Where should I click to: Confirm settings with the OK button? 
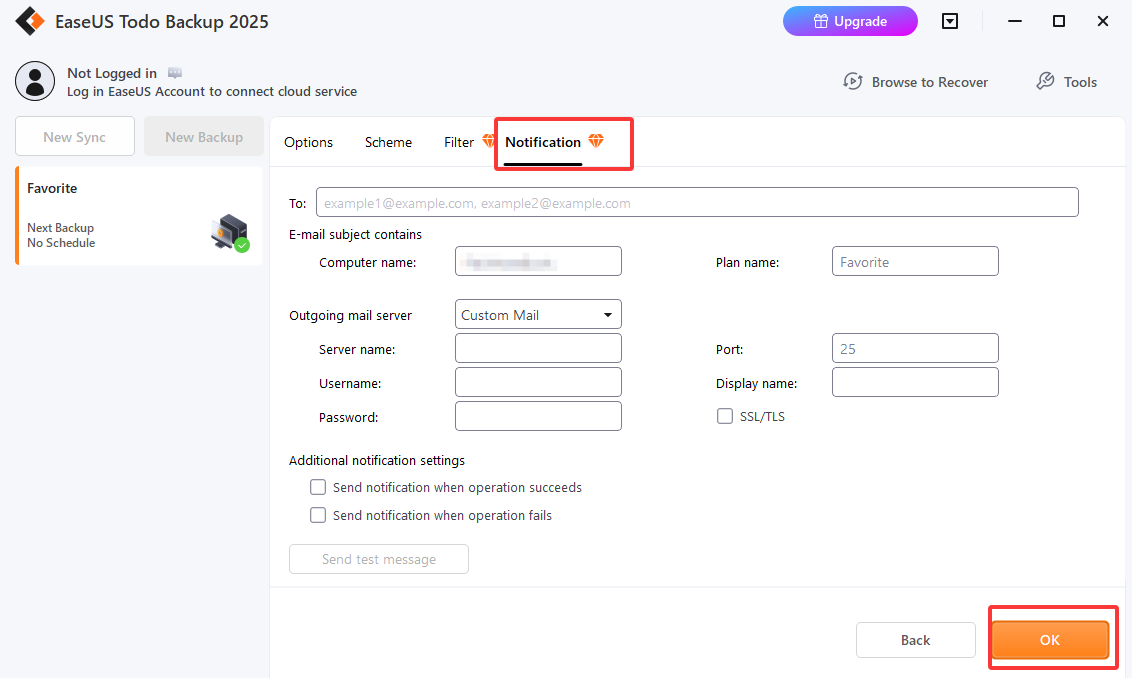click(1050, 640)
